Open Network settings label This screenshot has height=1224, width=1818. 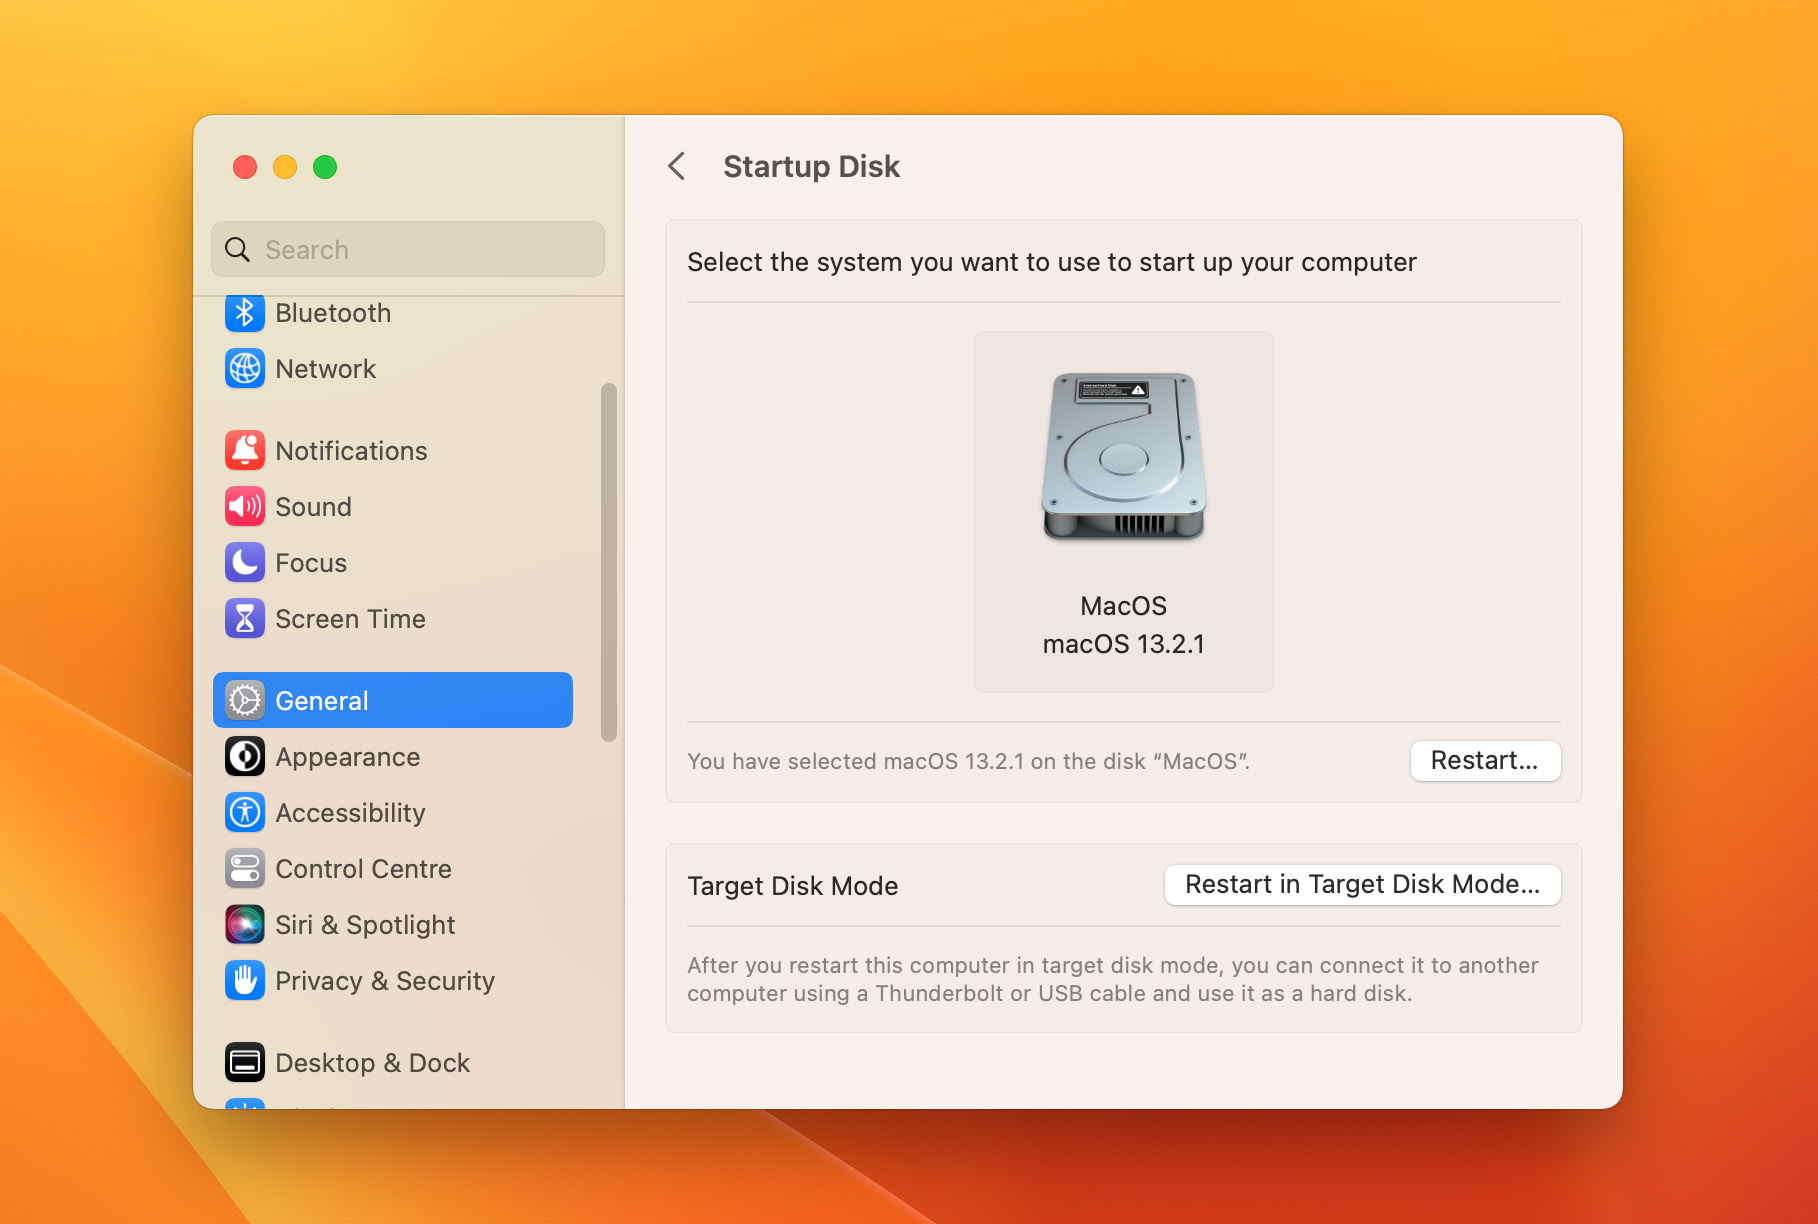[x=326, y=369]
